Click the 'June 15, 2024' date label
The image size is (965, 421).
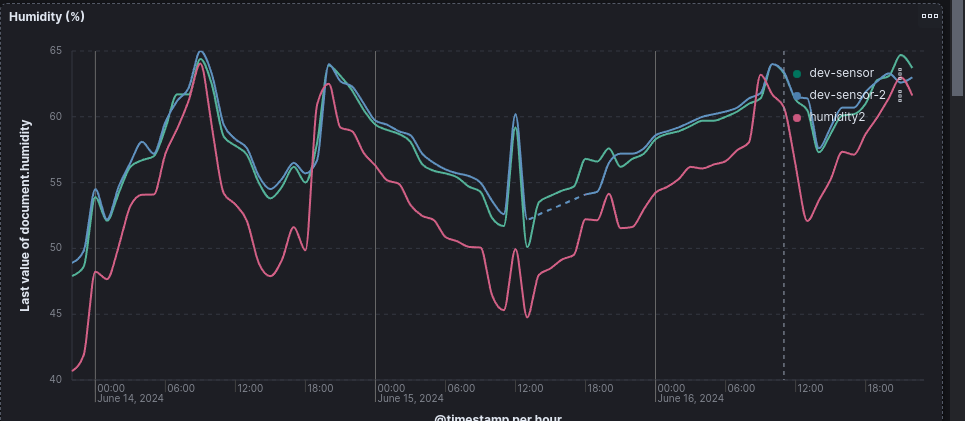pos(410,399)
